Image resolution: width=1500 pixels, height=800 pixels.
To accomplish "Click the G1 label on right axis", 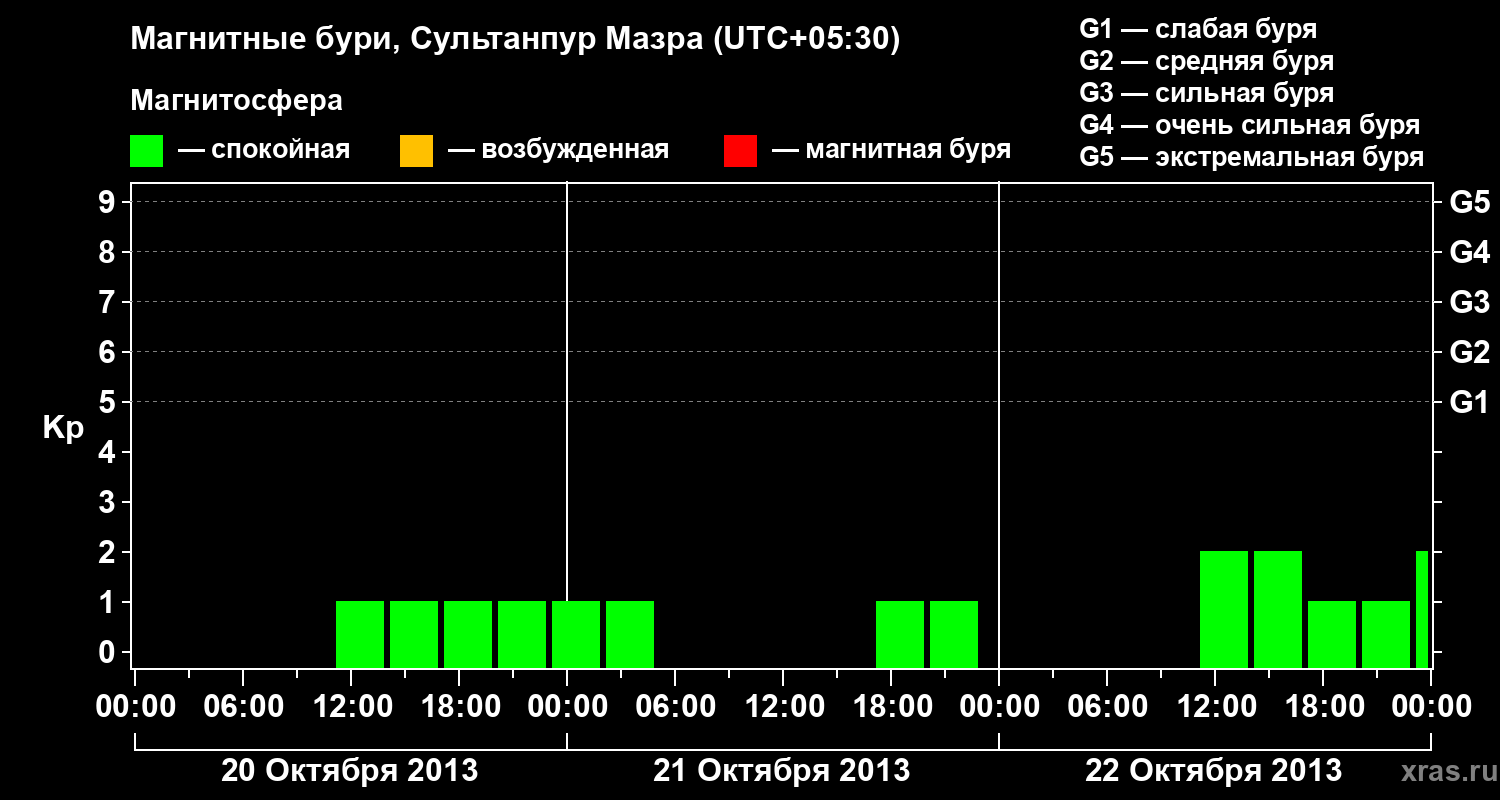I will [1469, 403].
